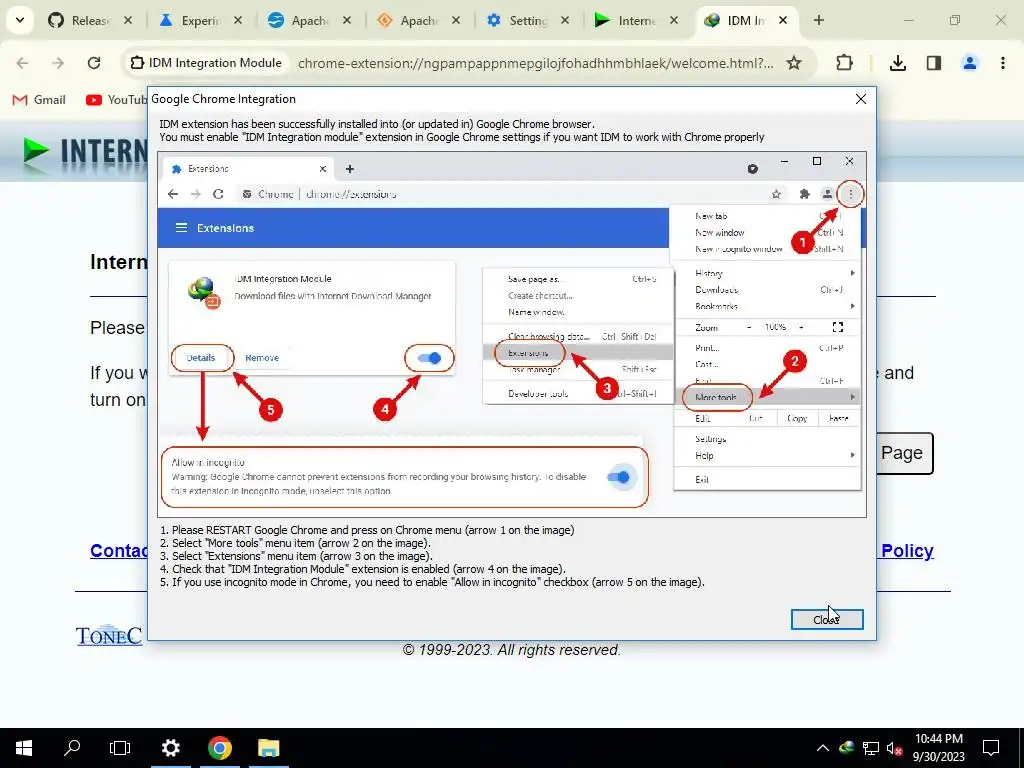Viewport: 1024px width, 768px height.
Task: Open the Settings gear on taskbar
Action: tap(170, 748)
